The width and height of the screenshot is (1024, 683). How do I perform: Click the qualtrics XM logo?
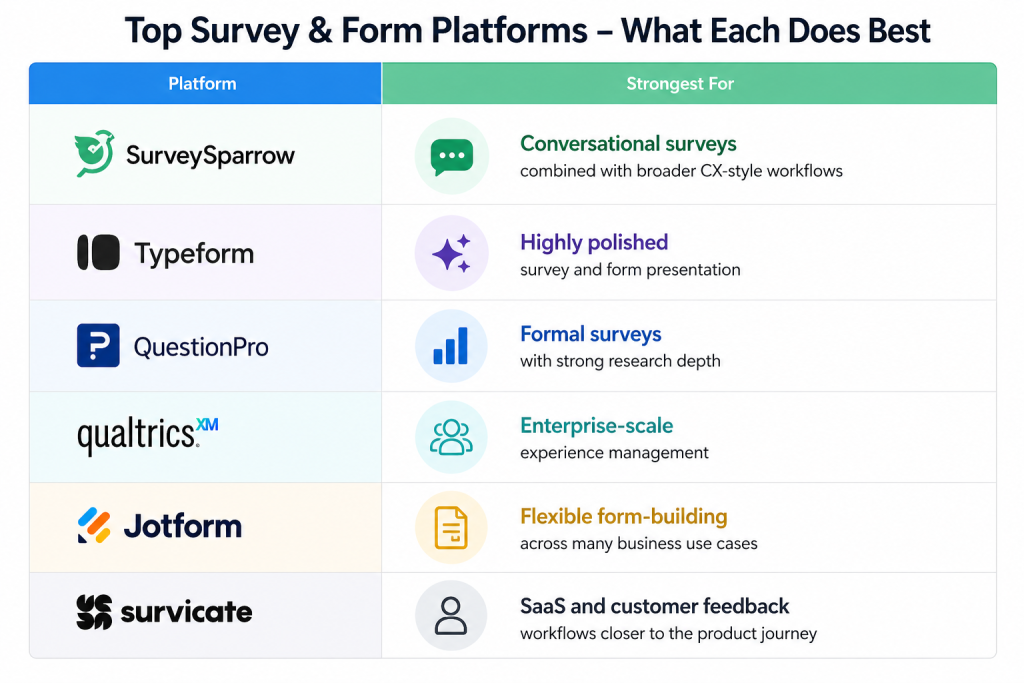coord(147,435)
